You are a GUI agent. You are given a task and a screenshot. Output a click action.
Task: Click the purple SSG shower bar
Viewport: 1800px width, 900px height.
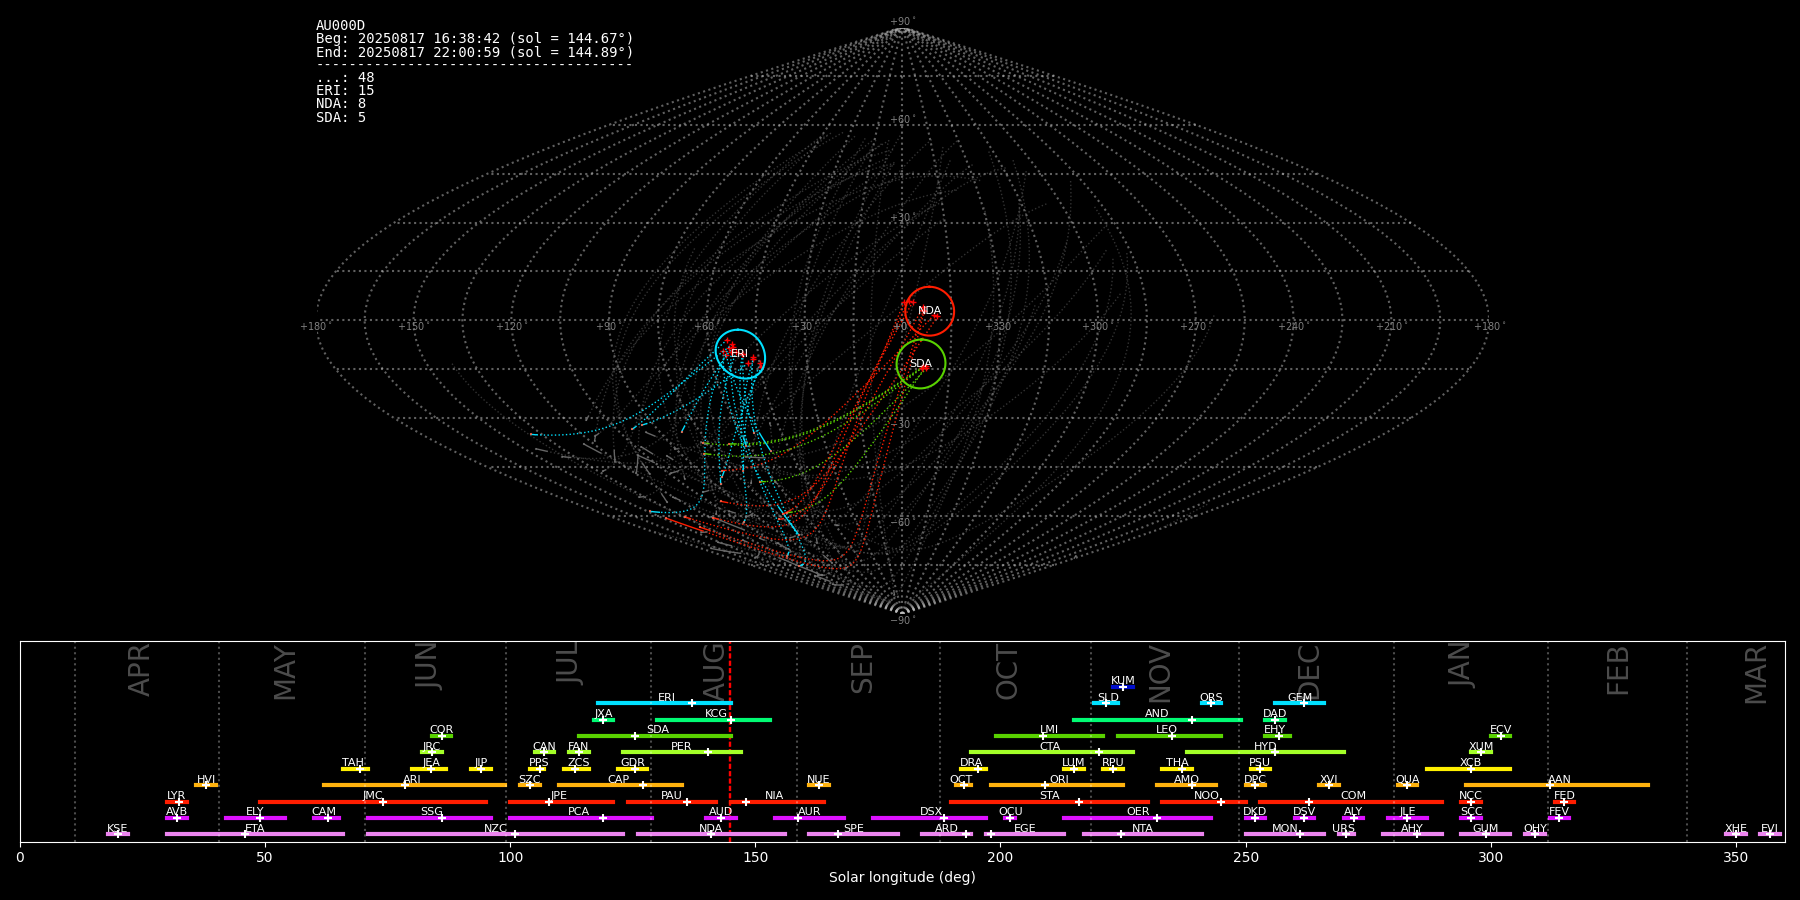point(429,818)
